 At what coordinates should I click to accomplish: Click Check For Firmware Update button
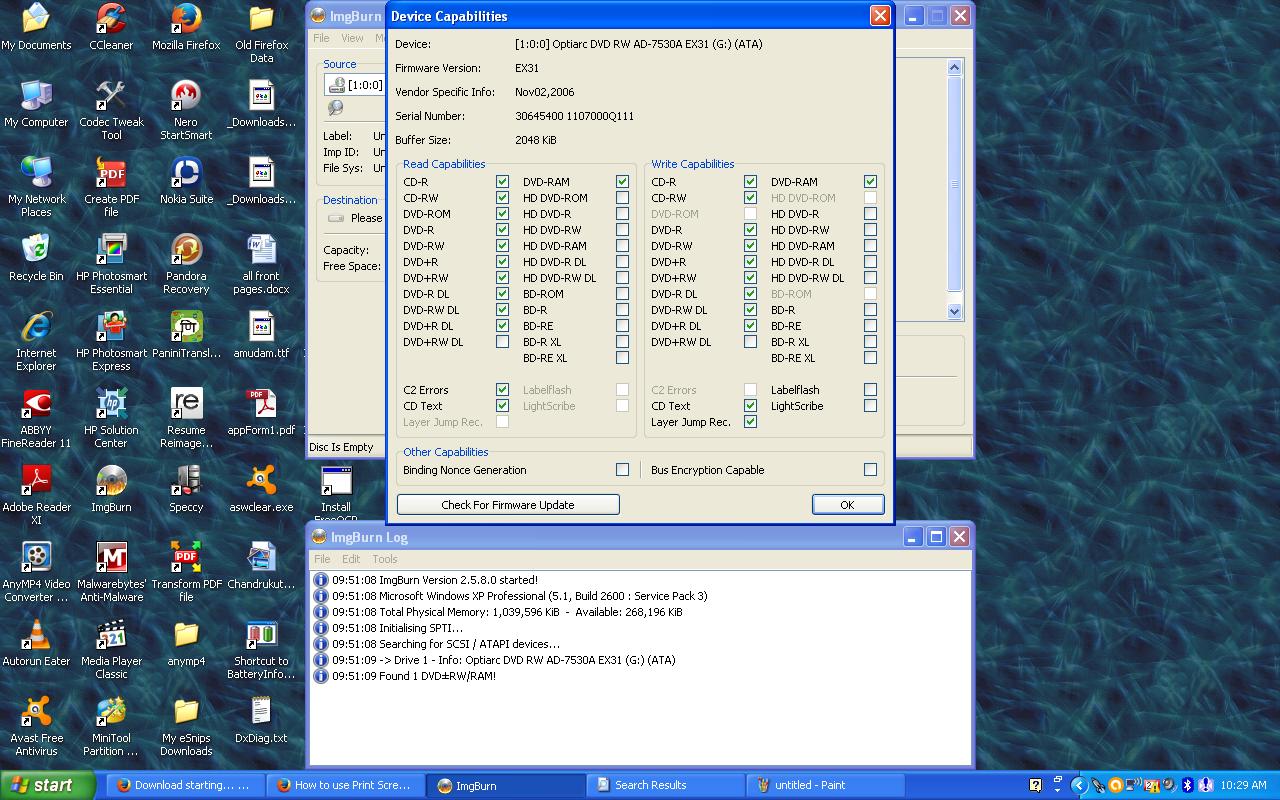point(508,505)
